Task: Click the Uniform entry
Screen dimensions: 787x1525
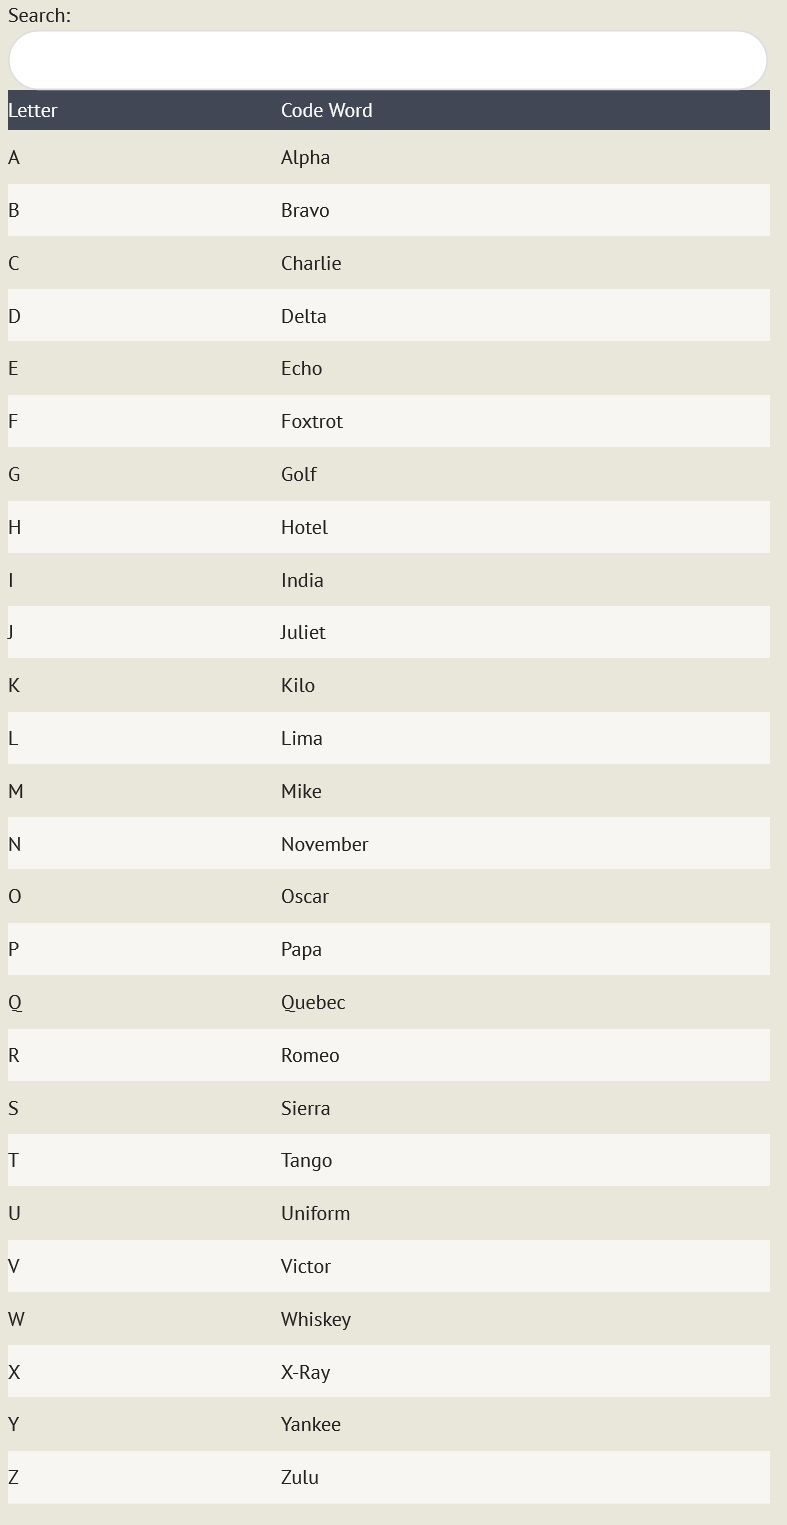Action: (315, 1213)
